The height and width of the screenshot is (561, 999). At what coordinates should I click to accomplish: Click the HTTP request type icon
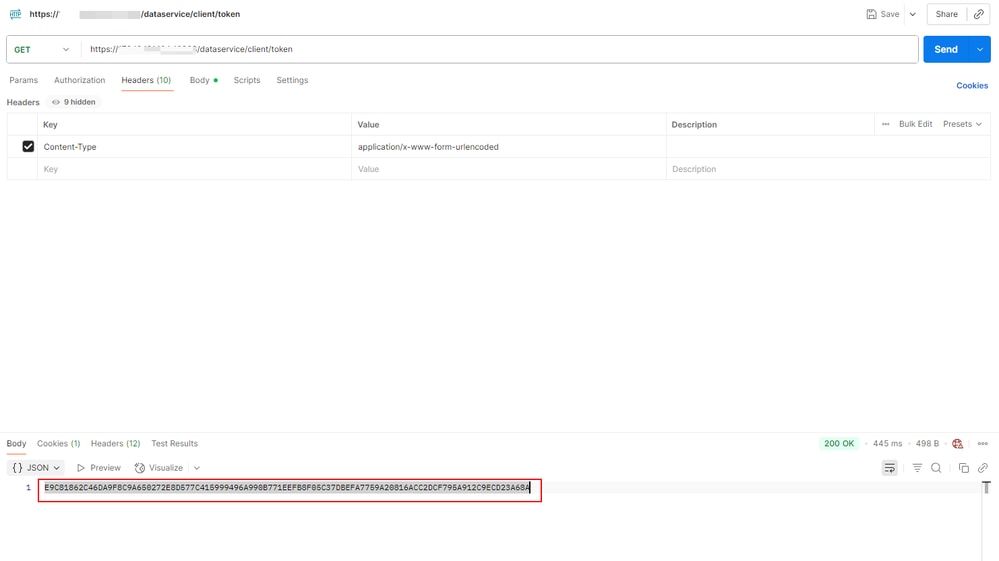[15, 14]
